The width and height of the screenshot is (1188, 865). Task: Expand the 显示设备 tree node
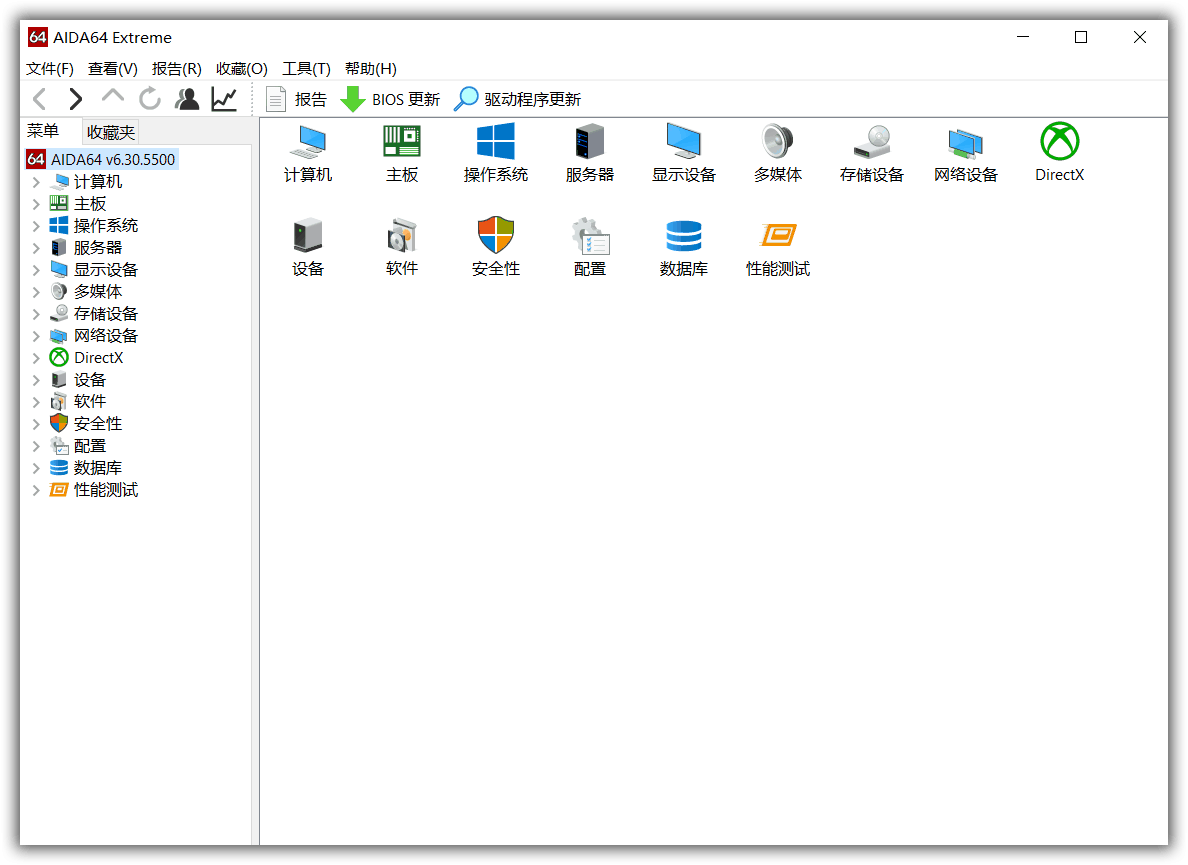(x=37, y=269)
